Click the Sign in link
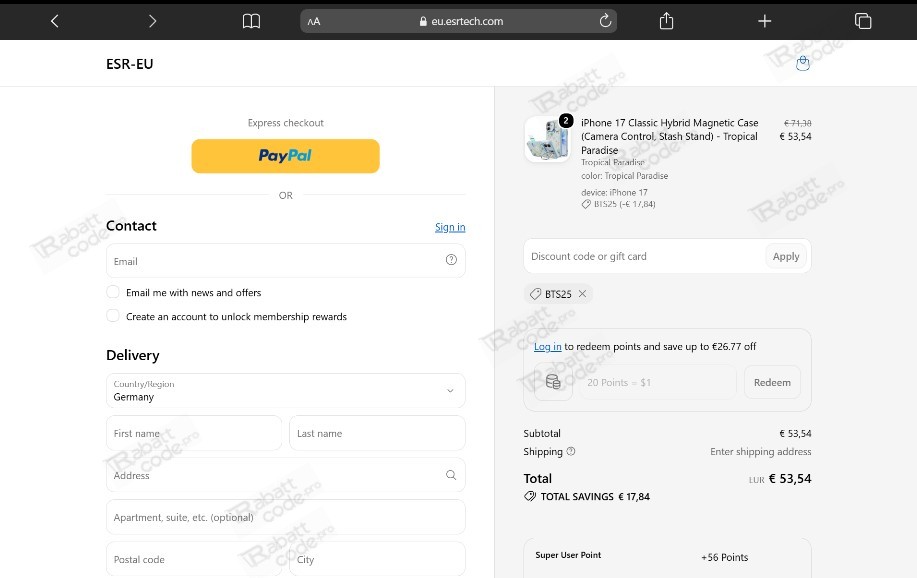Viewport: 917px width, 578px height. (x=450, y=227)
